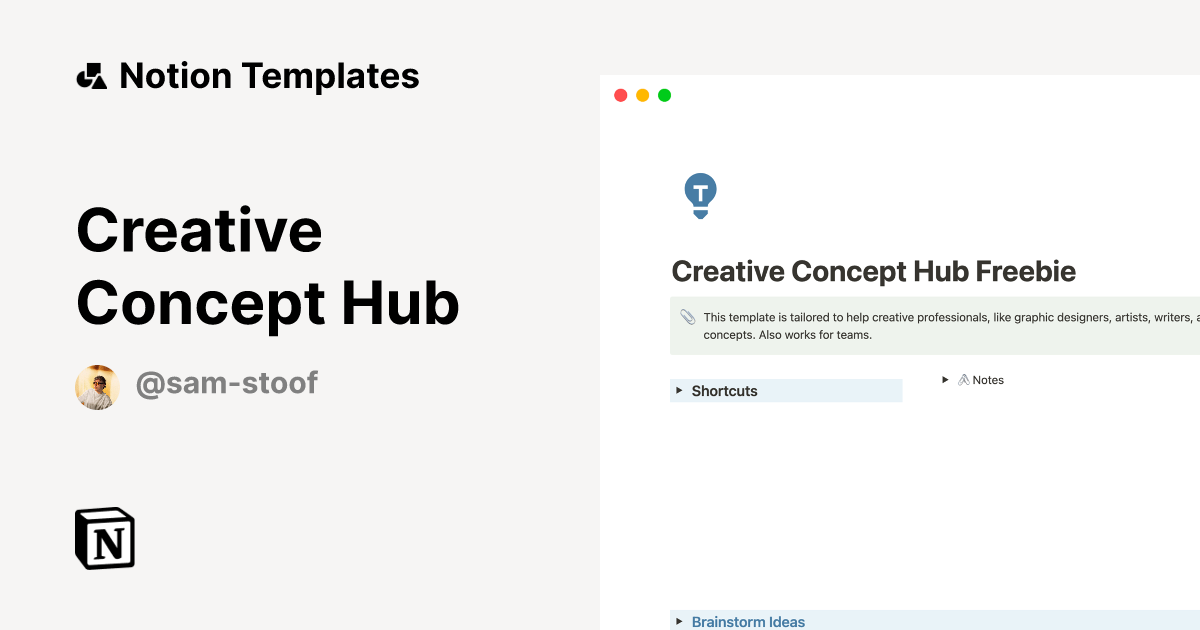
Task: Click sam-stoof's round profile avatar
Action: [97, 387]
